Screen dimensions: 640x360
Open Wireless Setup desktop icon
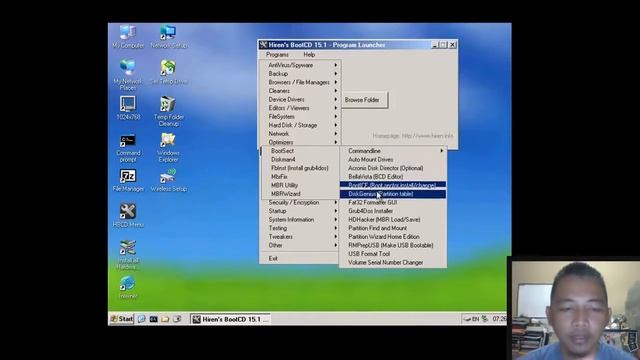click(x=168, y=180)
